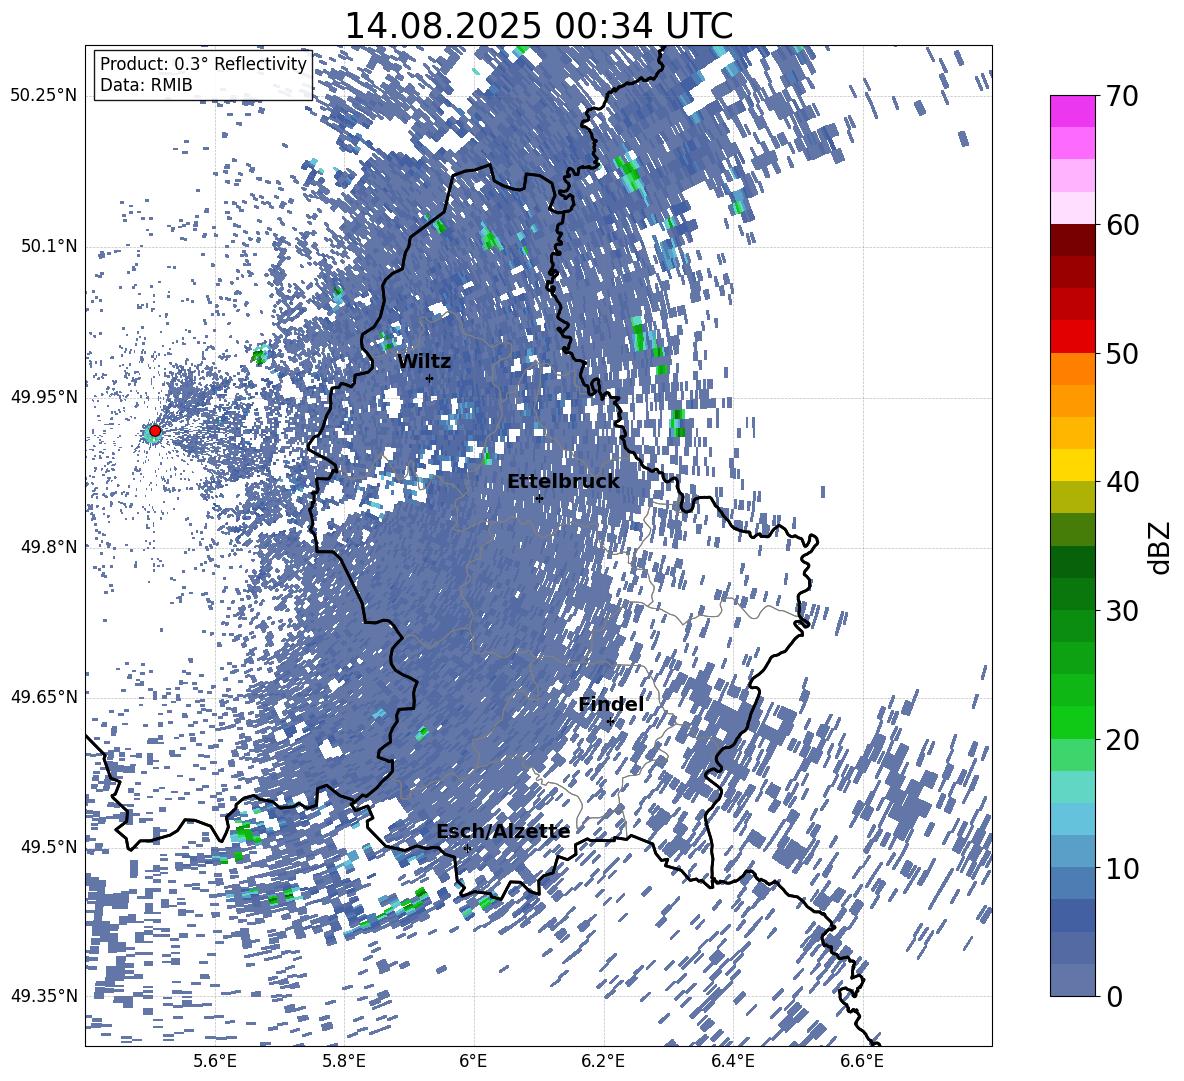The height and width of the screenshot is (1081, 1184).
Task: Select the Ettelbruck city label
Action: (x=563, y=482)
